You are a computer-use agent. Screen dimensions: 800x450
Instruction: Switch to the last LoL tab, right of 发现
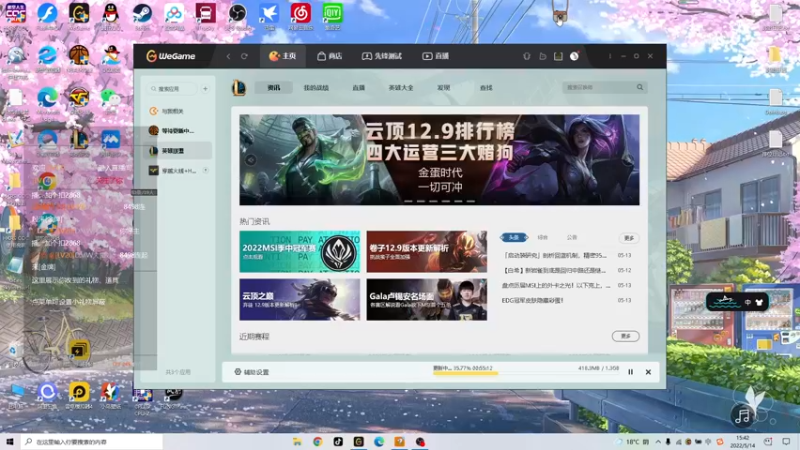(x=486, y=88)
